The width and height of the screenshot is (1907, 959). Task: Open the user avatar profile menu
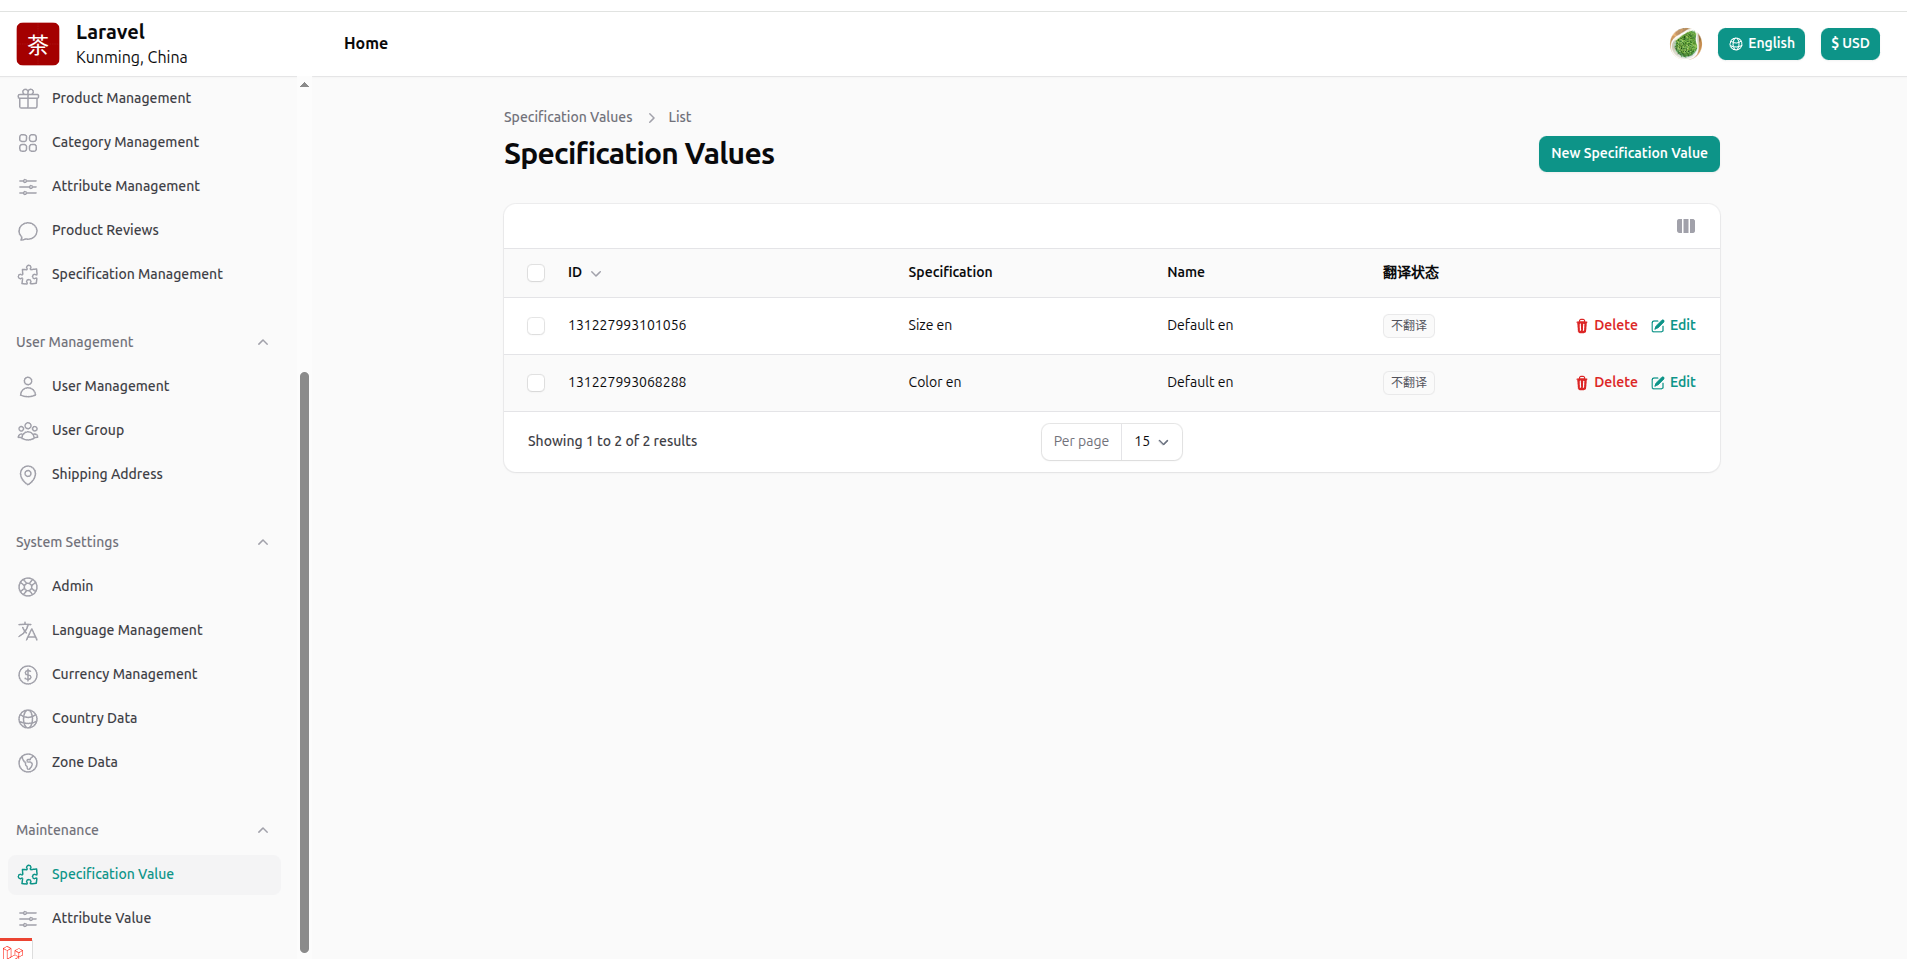pyautogui.click(x=1685, y=44)
